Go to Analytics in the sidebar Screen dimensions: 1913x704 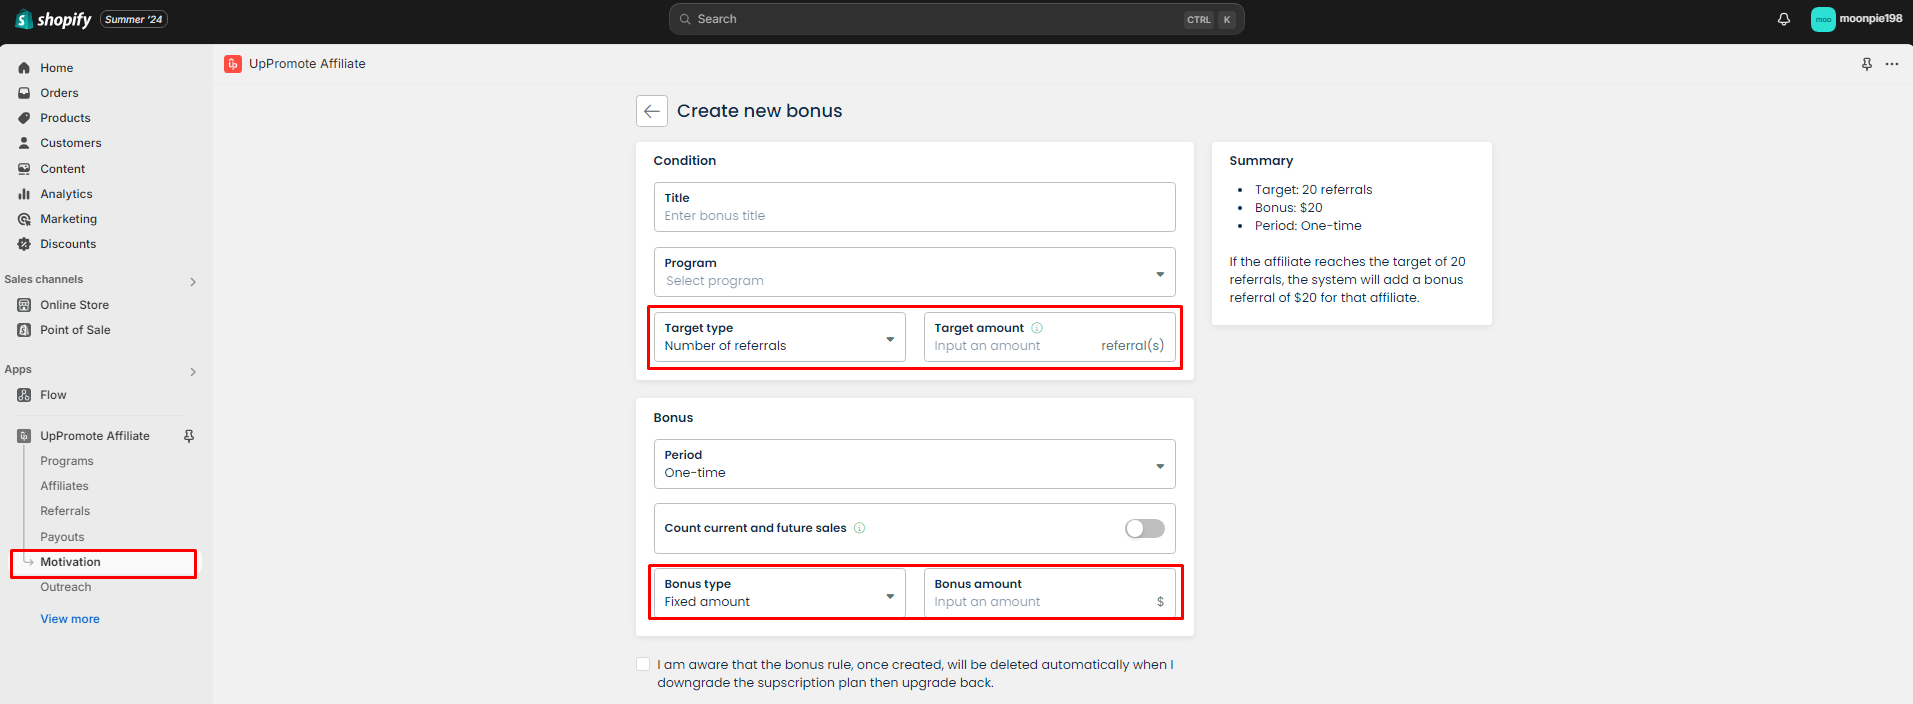click(x=66, y=194)
